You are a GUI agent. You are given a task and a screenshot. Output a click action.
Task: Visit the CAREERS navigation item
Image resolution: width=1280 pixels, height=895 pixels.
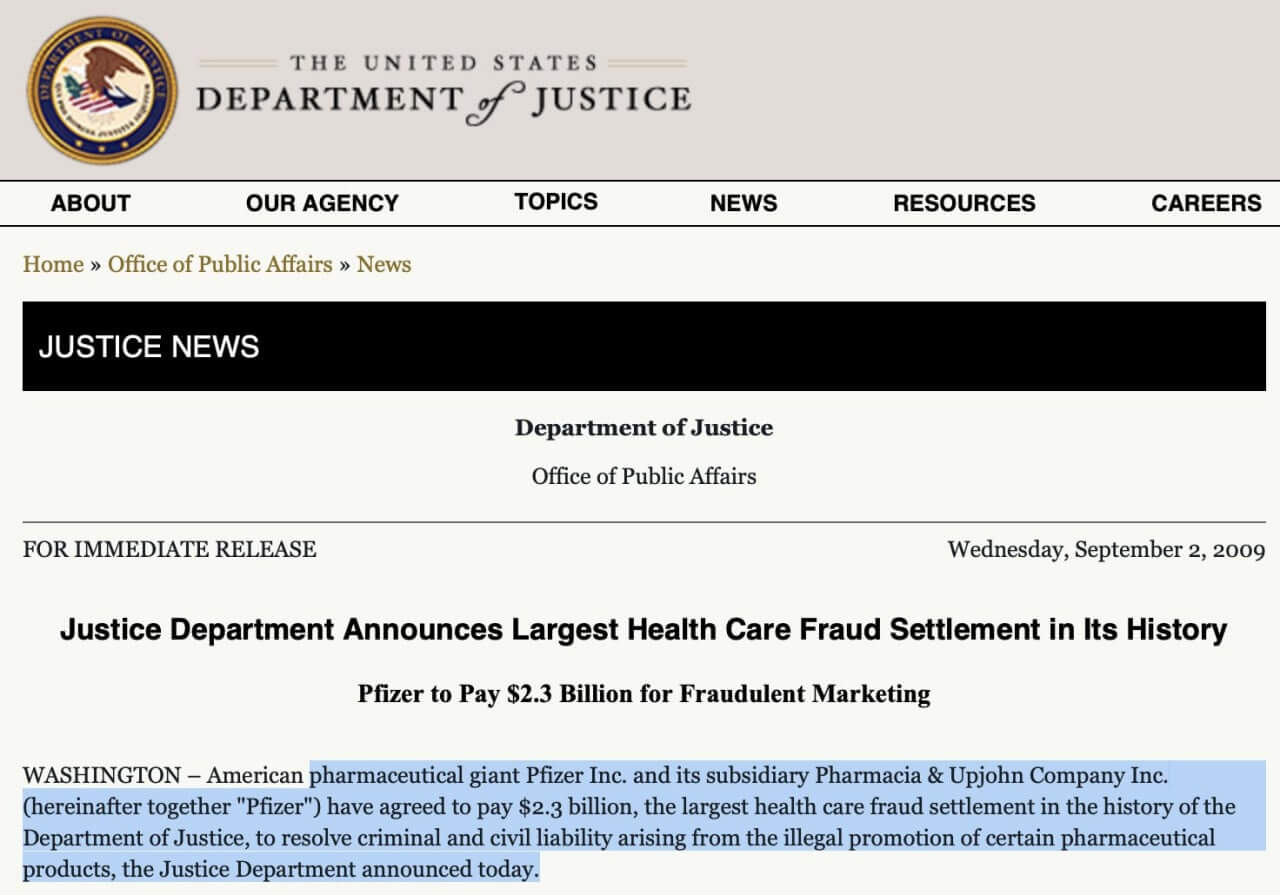(1206, 203)
